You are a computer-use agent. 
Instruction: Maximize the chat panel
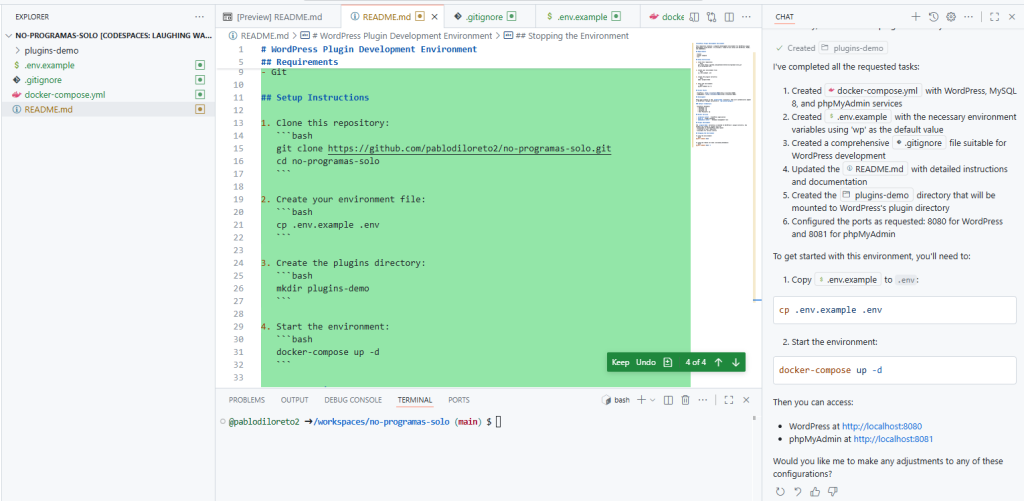994,17
